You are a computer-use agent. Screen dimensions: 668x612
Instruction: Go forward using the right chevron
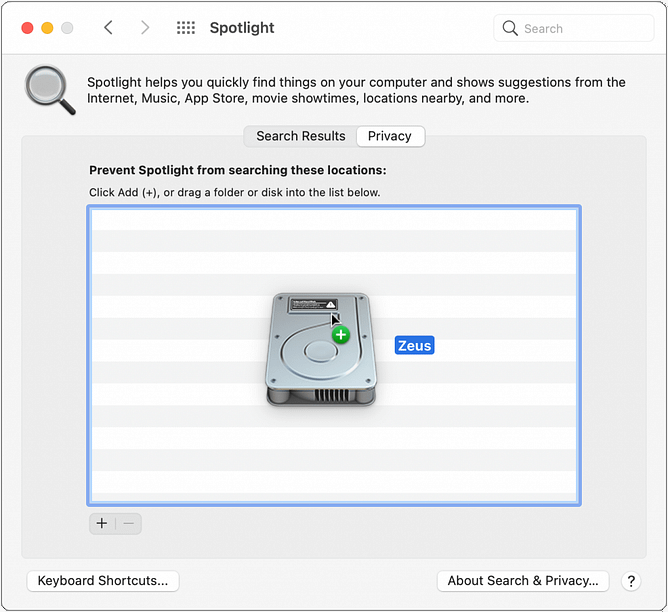pos(145,28)
